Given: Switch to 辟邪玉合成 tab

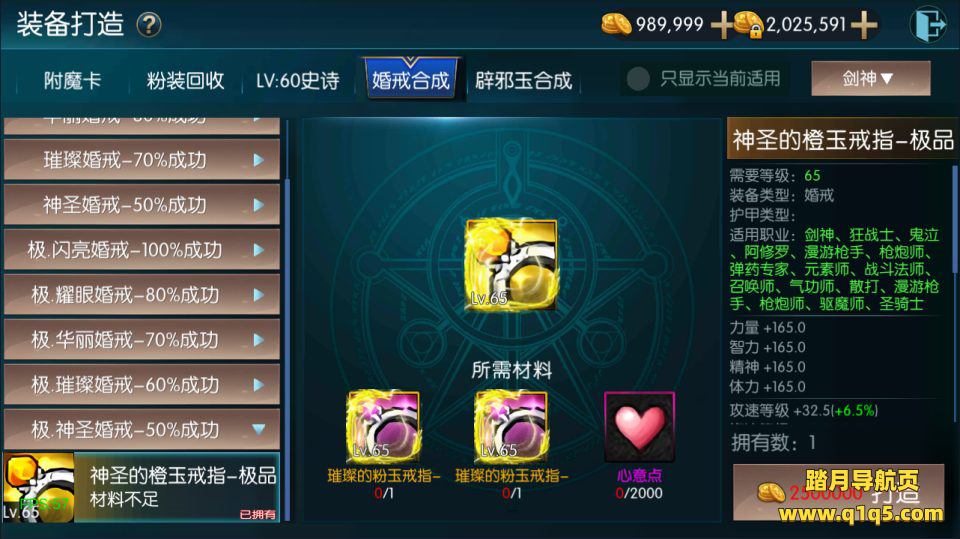Looking at the screenshot, I should click(523, 80).
